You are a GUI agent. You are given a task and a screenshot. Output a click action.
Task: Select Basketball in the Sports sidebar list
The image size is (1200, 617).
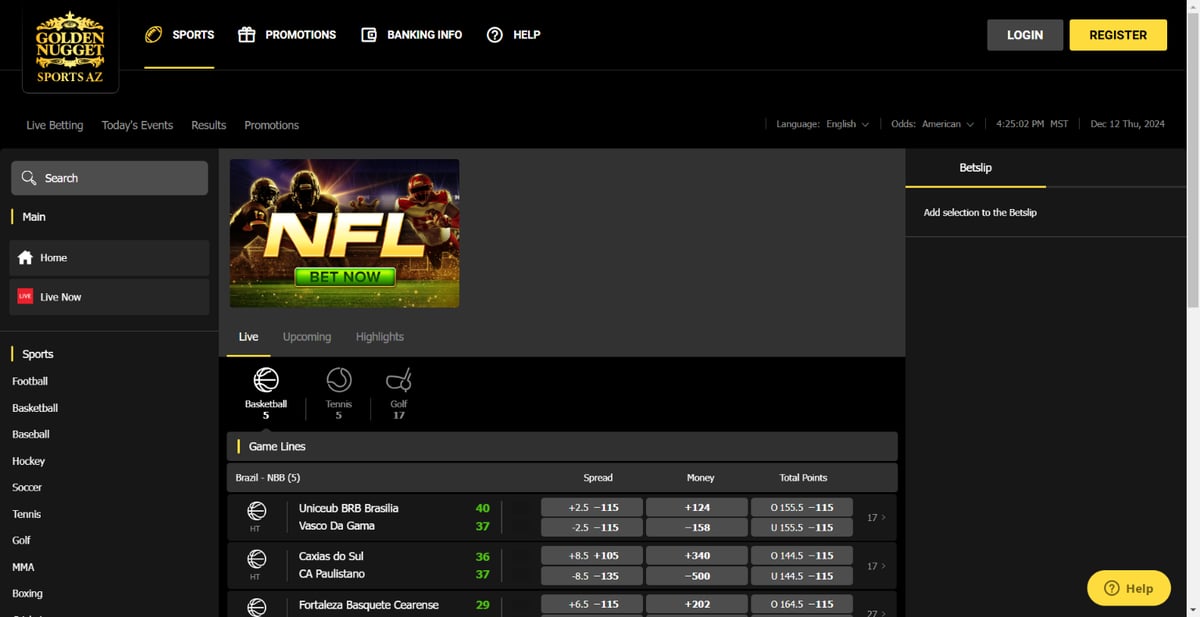coord(35,408)
